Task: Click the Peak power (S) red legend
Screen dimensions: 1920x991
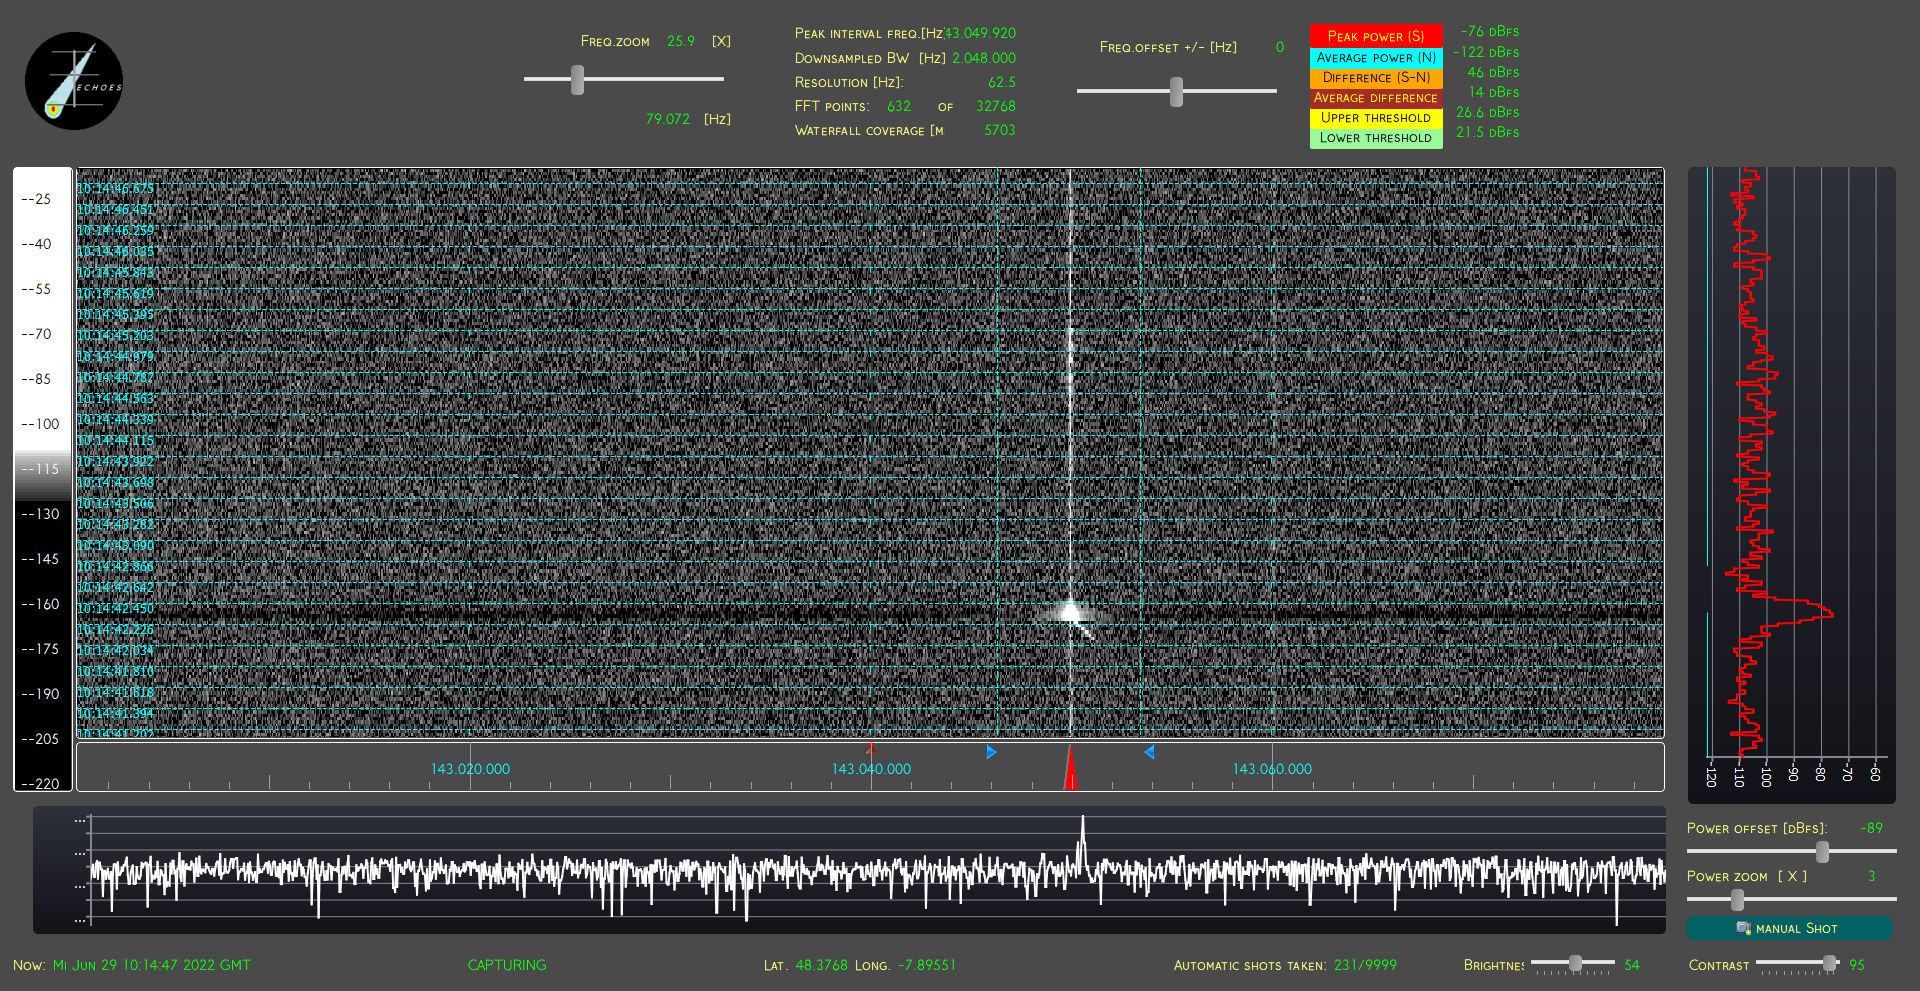Action: 1376,36
